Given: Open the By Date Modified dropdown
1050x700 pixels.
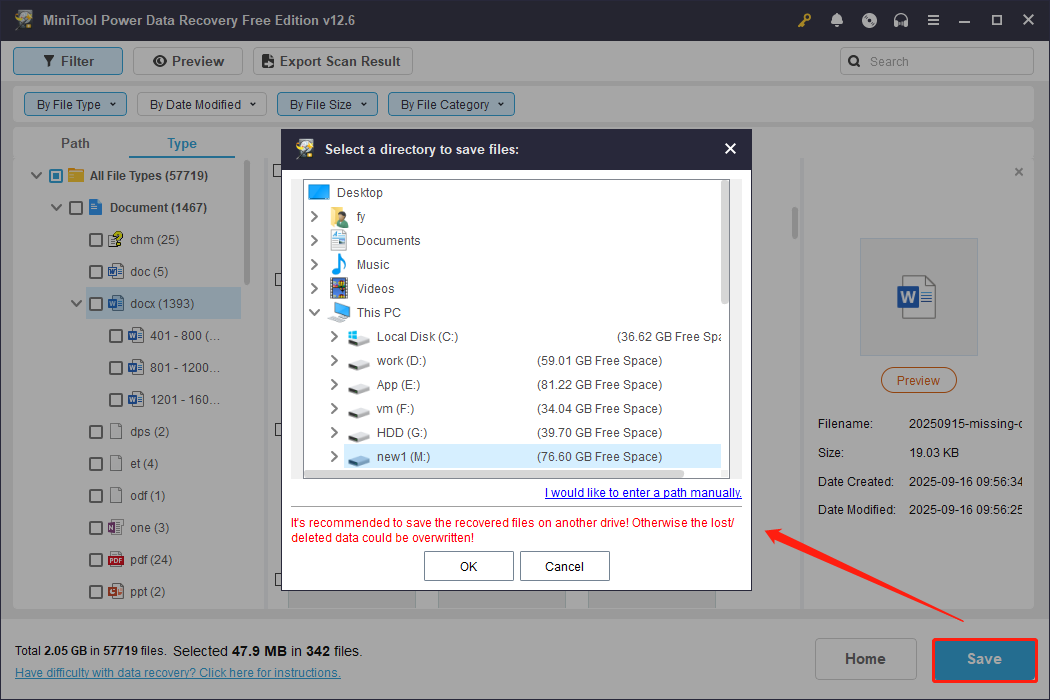Looking at the screenshot, I should (201, 104).
